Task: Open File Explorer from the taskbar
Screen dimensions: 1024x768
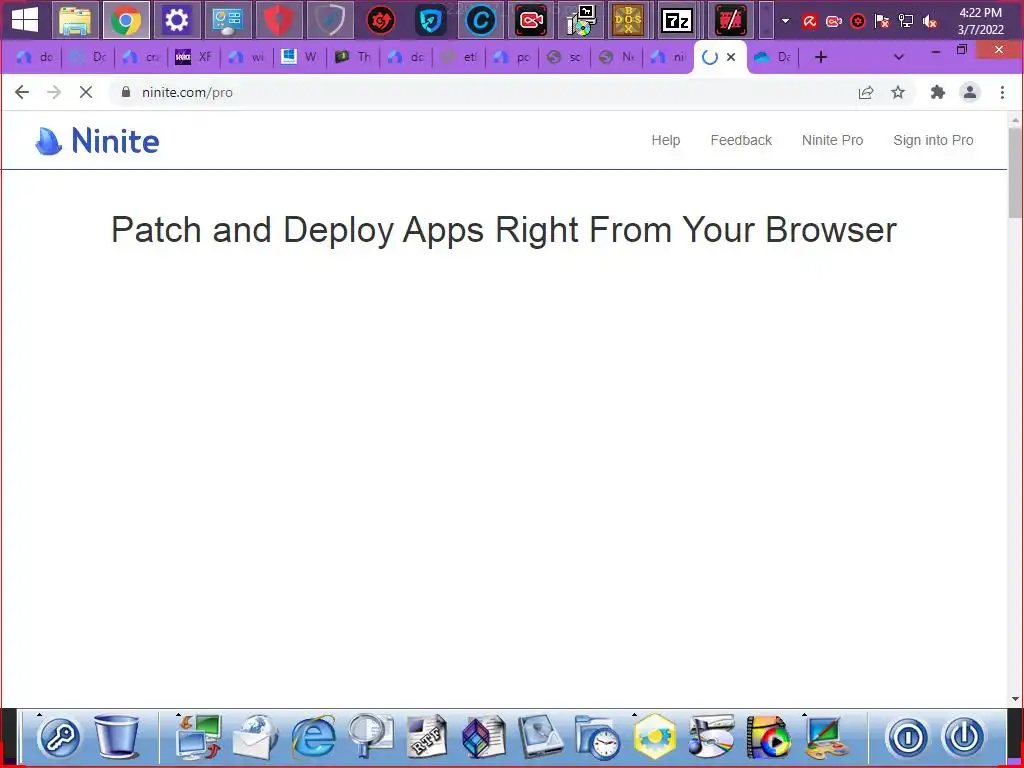Action: [x=75, y=20]
